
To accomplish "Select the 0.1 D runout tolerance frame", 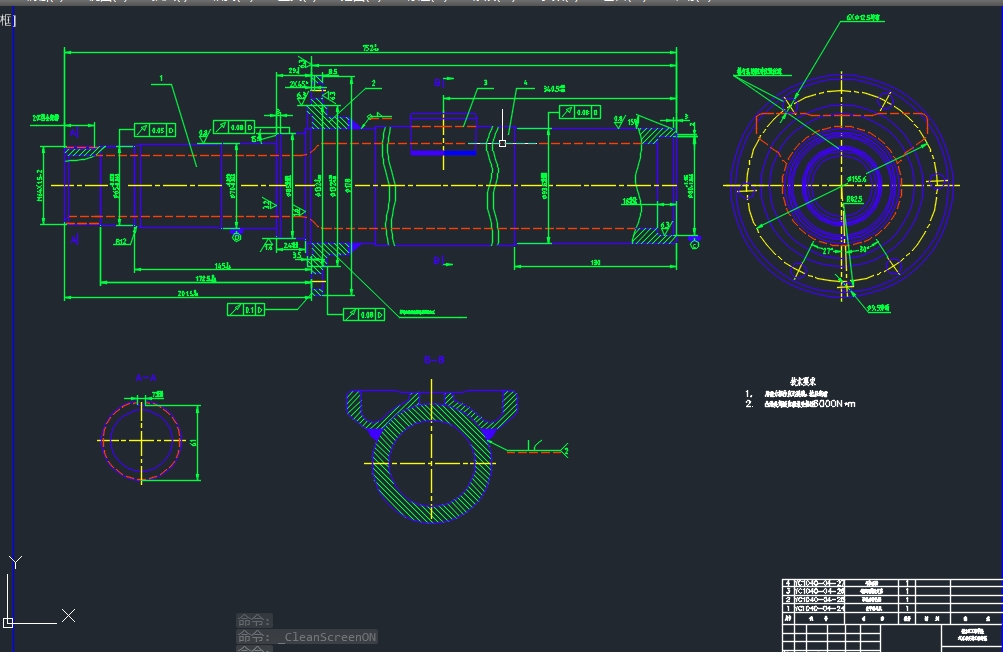I will tap(246, 310).
